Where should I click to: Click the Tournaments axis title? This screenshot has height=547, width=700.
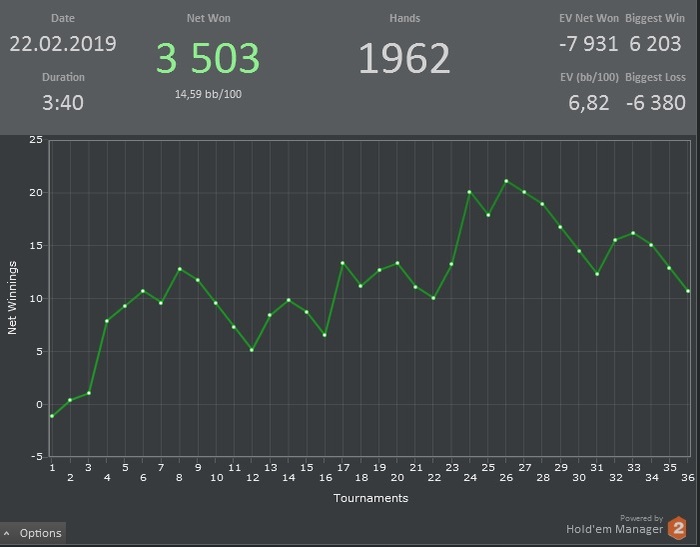tap(371, 498)
